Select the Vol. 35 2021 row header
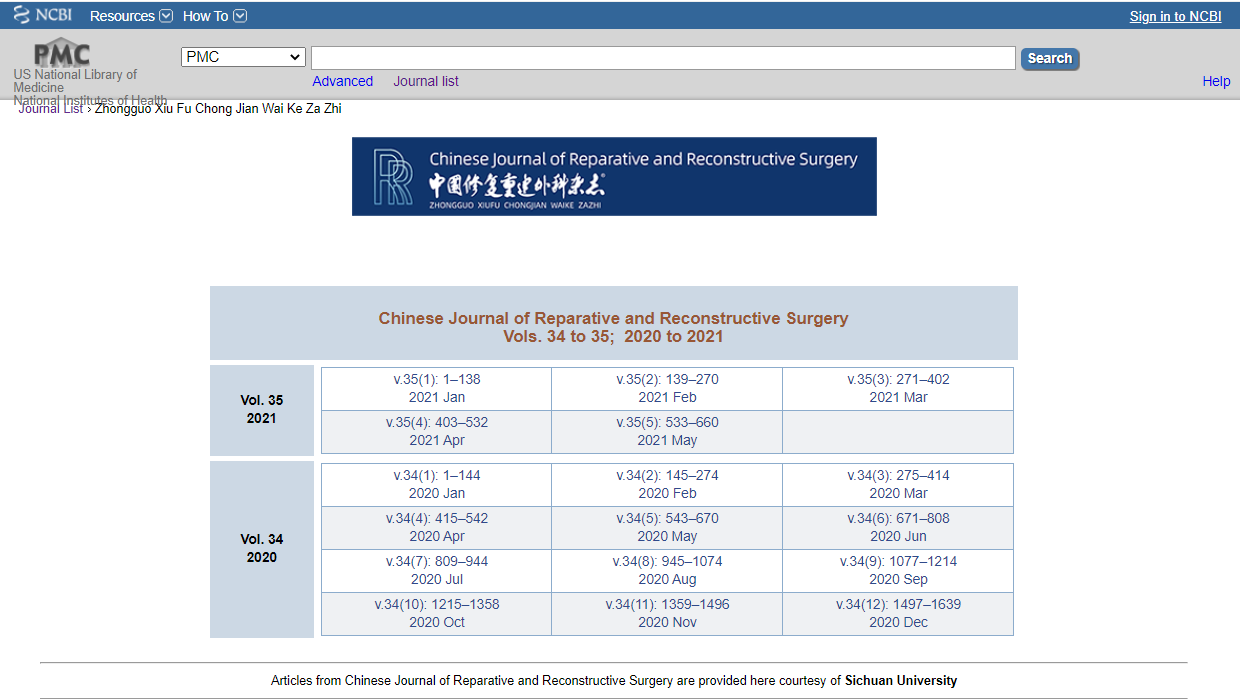1240x699 pixels. pos(262,410)
